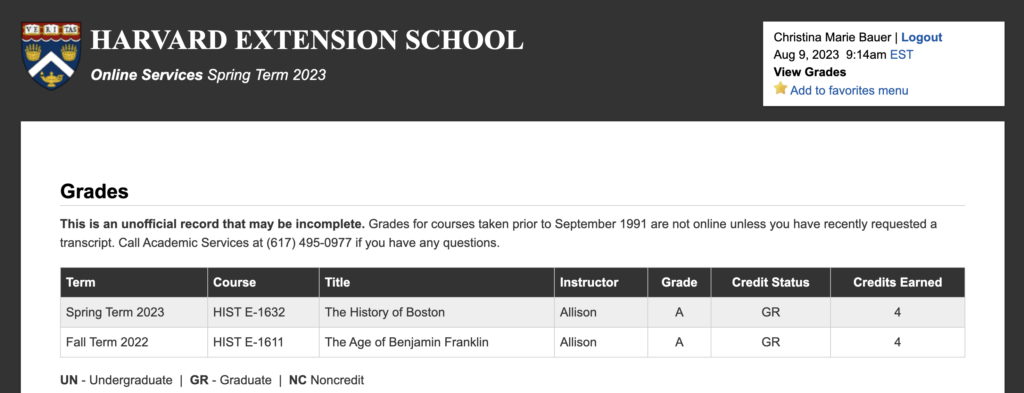Select the Spring Term 2023 row cell
Image resolution: width=1024 pixels, height=393 pixels.
134,313
